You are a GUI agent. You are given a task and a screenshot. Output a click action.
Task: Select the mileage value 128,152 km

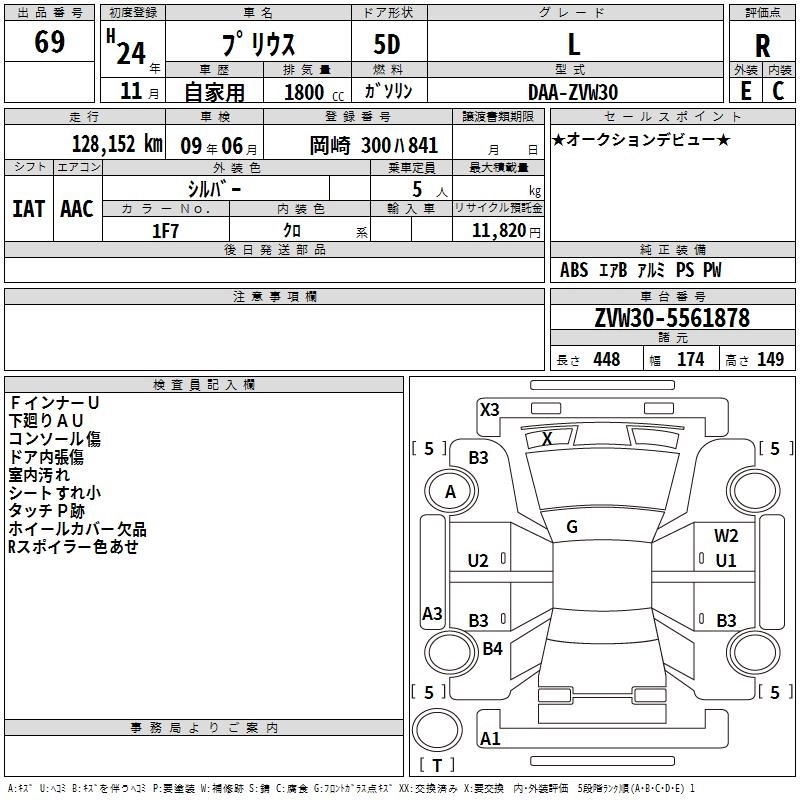[x=117, y=143]
